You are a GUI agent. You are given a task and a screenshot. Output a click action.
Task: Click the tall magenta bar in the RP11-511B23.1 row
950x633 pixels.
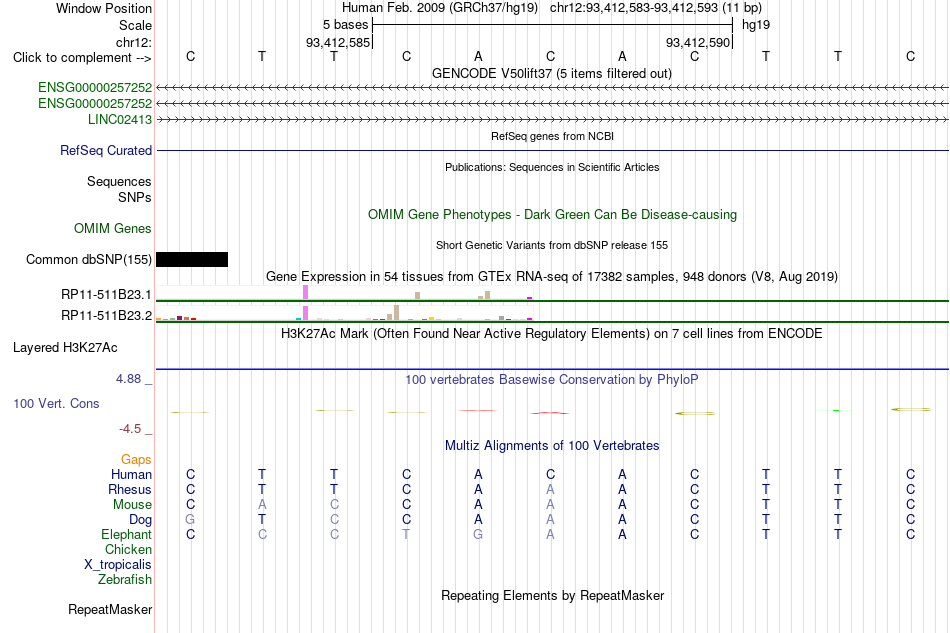click(306, 292)
